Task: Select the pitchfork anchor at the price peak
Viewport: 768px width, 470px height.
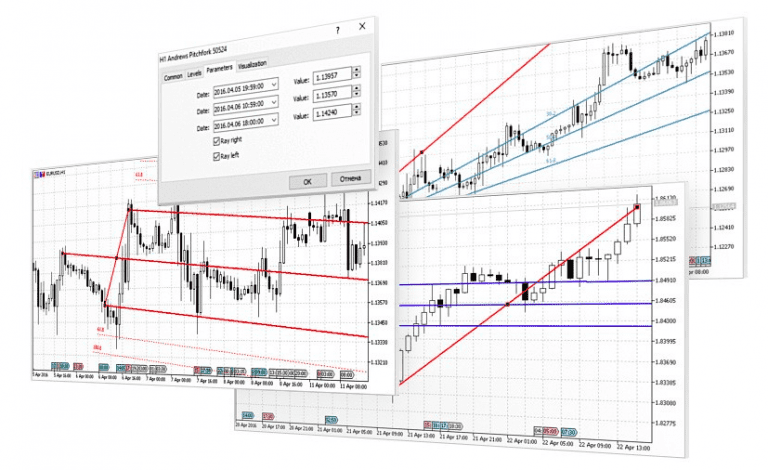Action: pos(129,209)
